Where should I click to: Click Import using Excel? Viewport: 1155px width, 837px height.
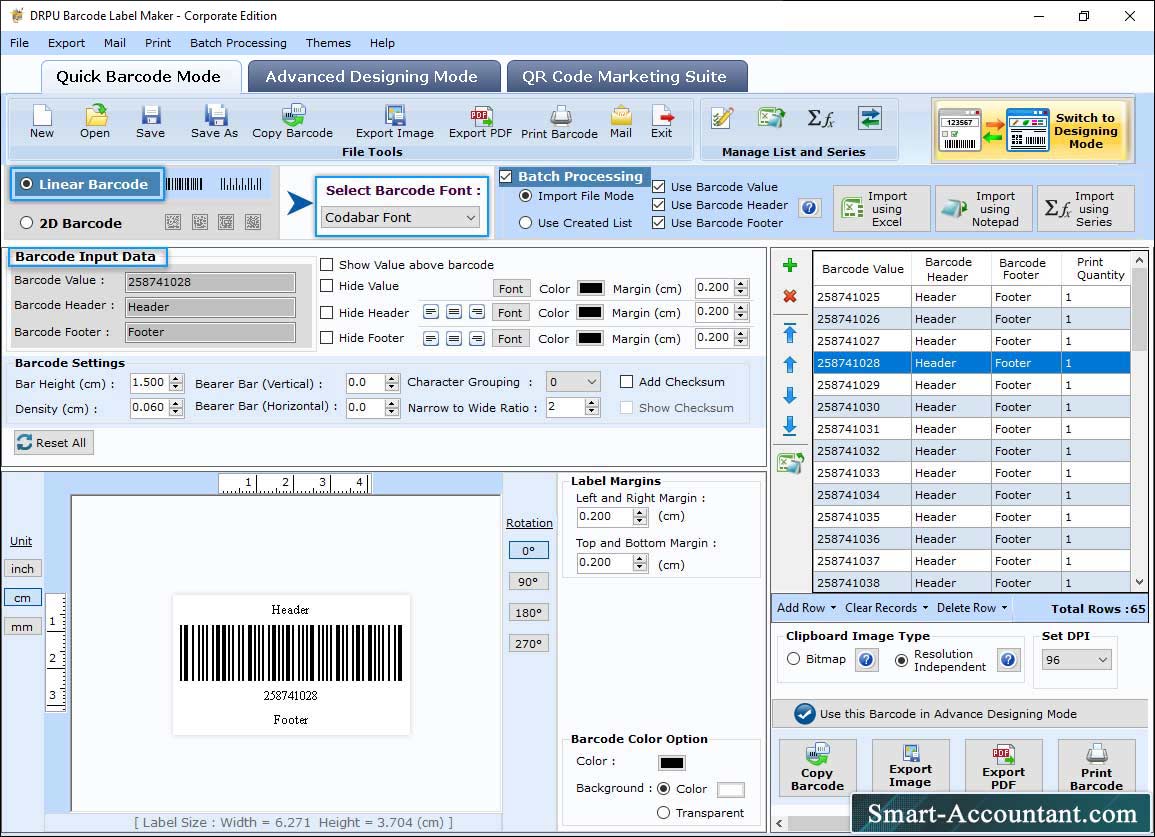pos(882,209)
